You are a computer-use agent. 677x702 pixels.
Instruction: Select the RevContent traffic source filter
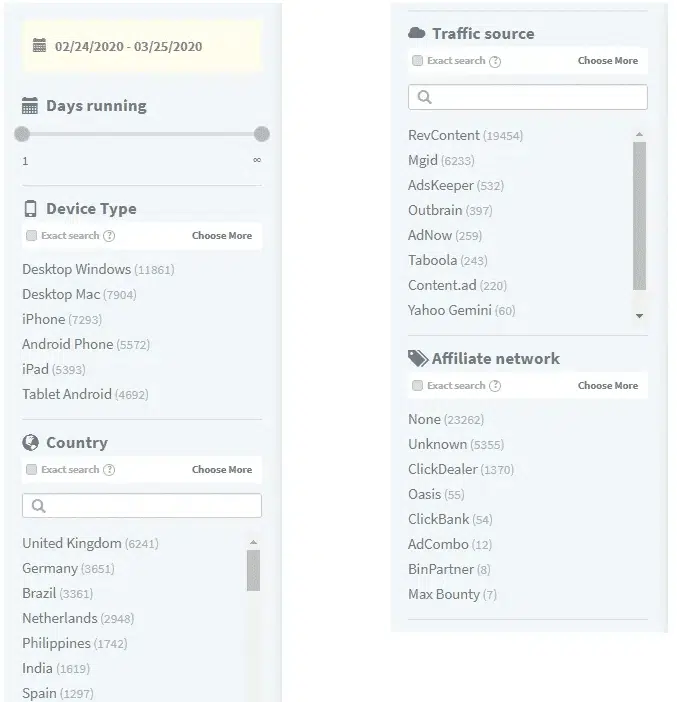[x=444, y=136]
